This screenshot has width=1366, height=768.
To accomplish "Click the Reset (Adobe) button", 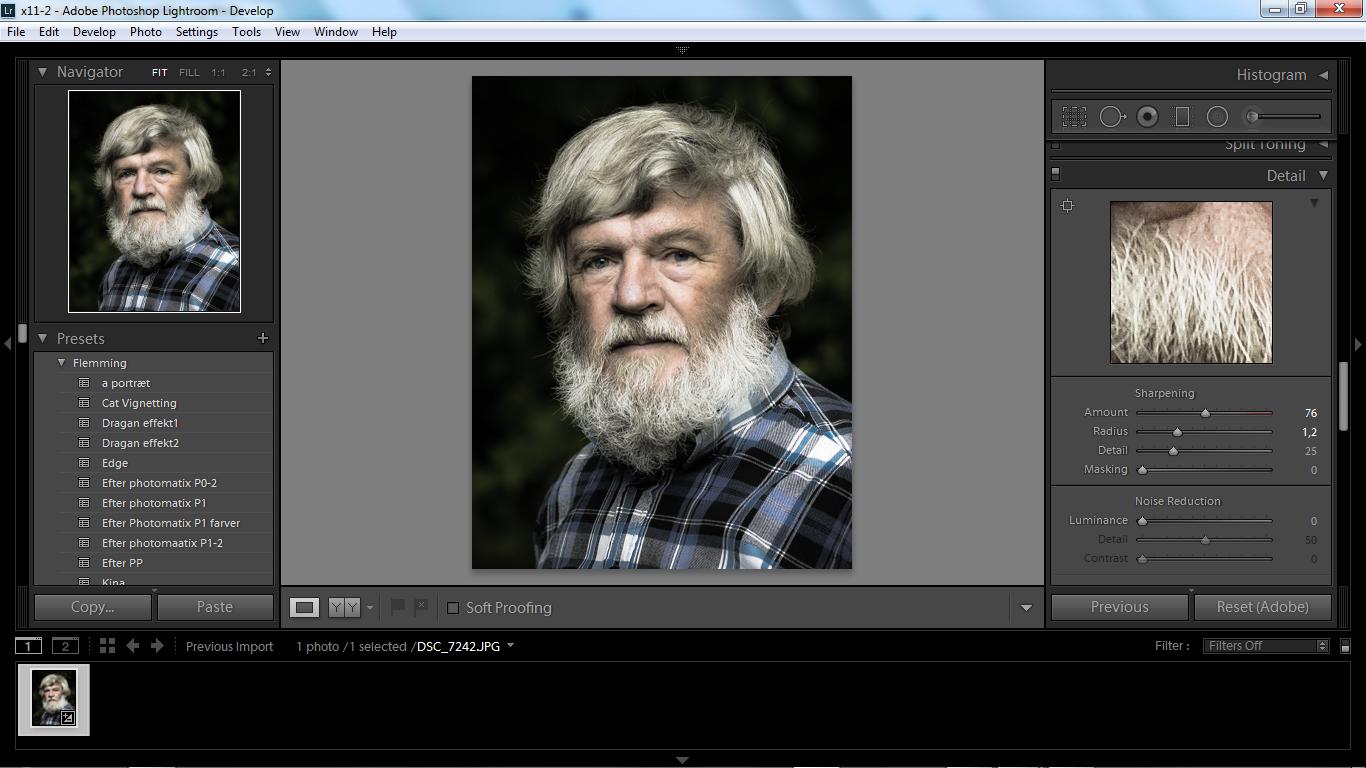I will [x=1262, y=607].
